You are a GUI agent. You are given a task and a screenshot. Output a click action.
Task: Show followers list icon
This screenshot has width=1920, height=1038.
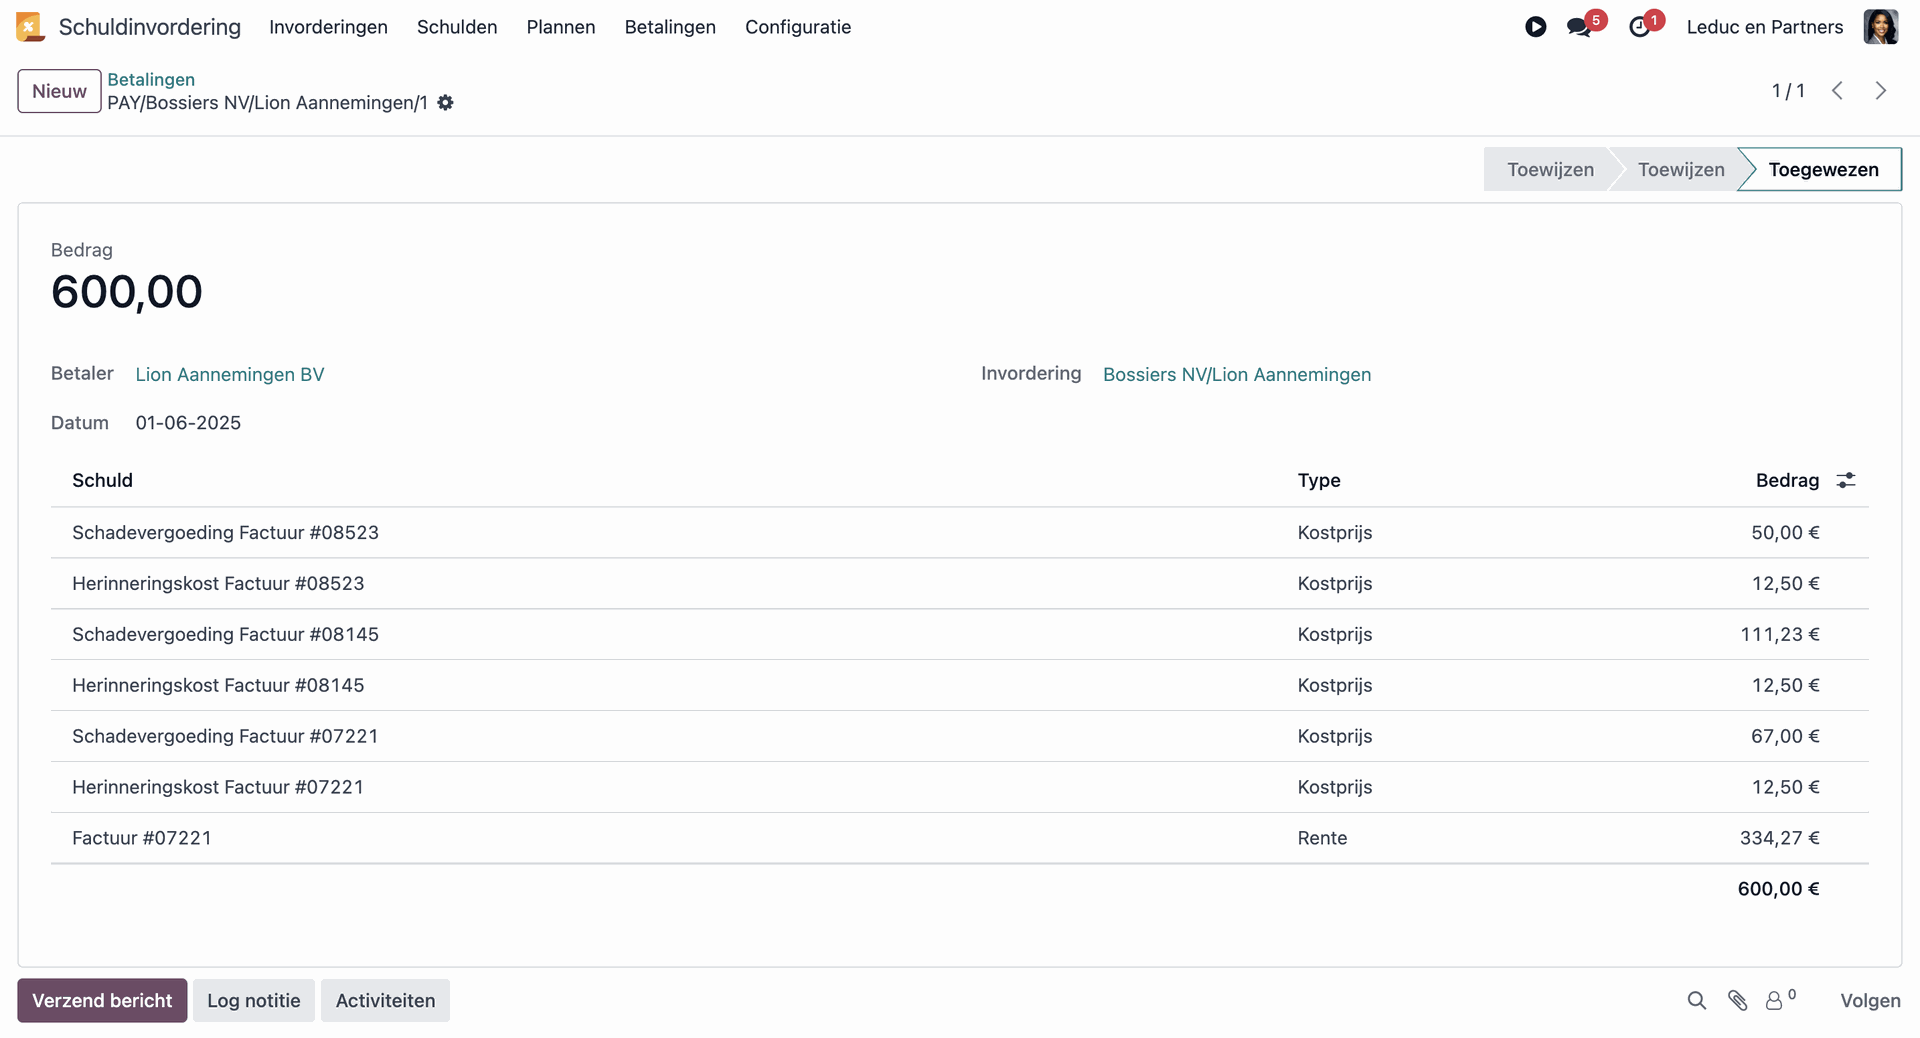1776,1001
